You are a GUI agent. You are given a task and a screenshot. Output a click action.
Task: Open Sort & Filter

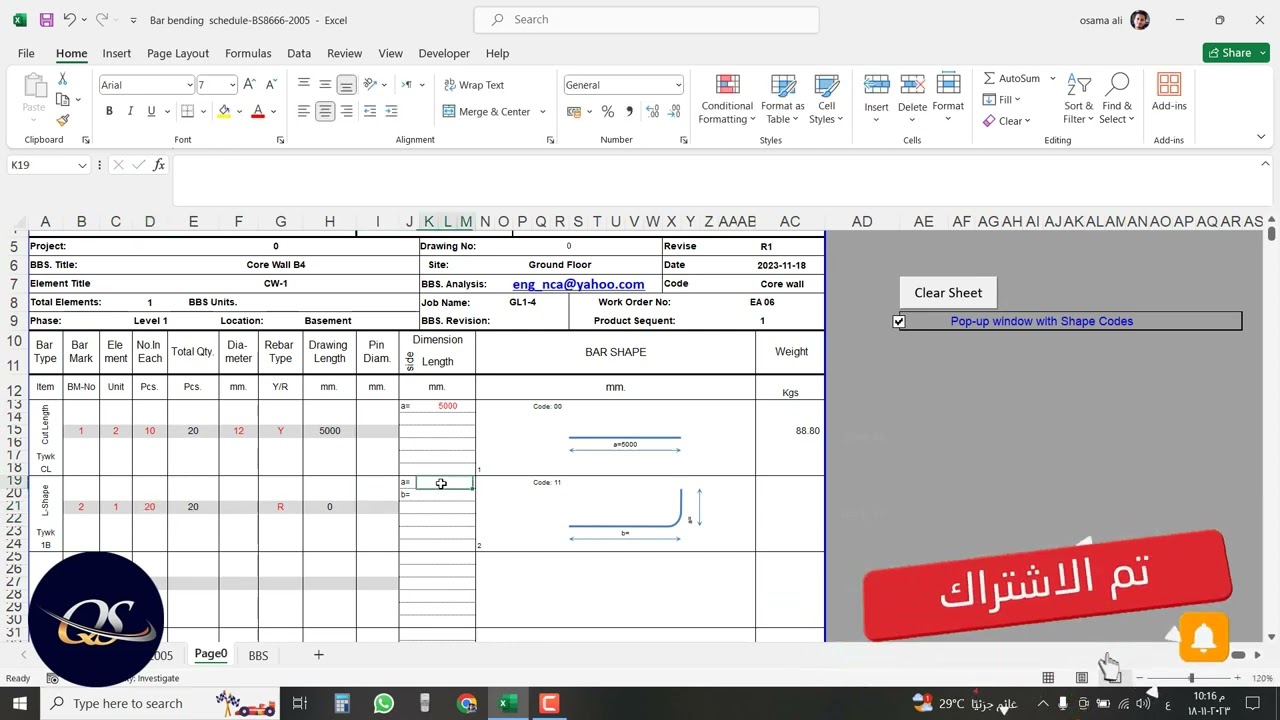tap(1079, 99)
